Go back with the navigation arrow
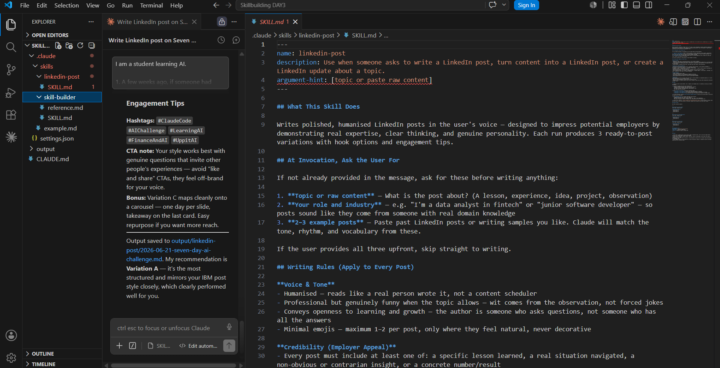Screen dimensions: 720x368 click(216, 5)
